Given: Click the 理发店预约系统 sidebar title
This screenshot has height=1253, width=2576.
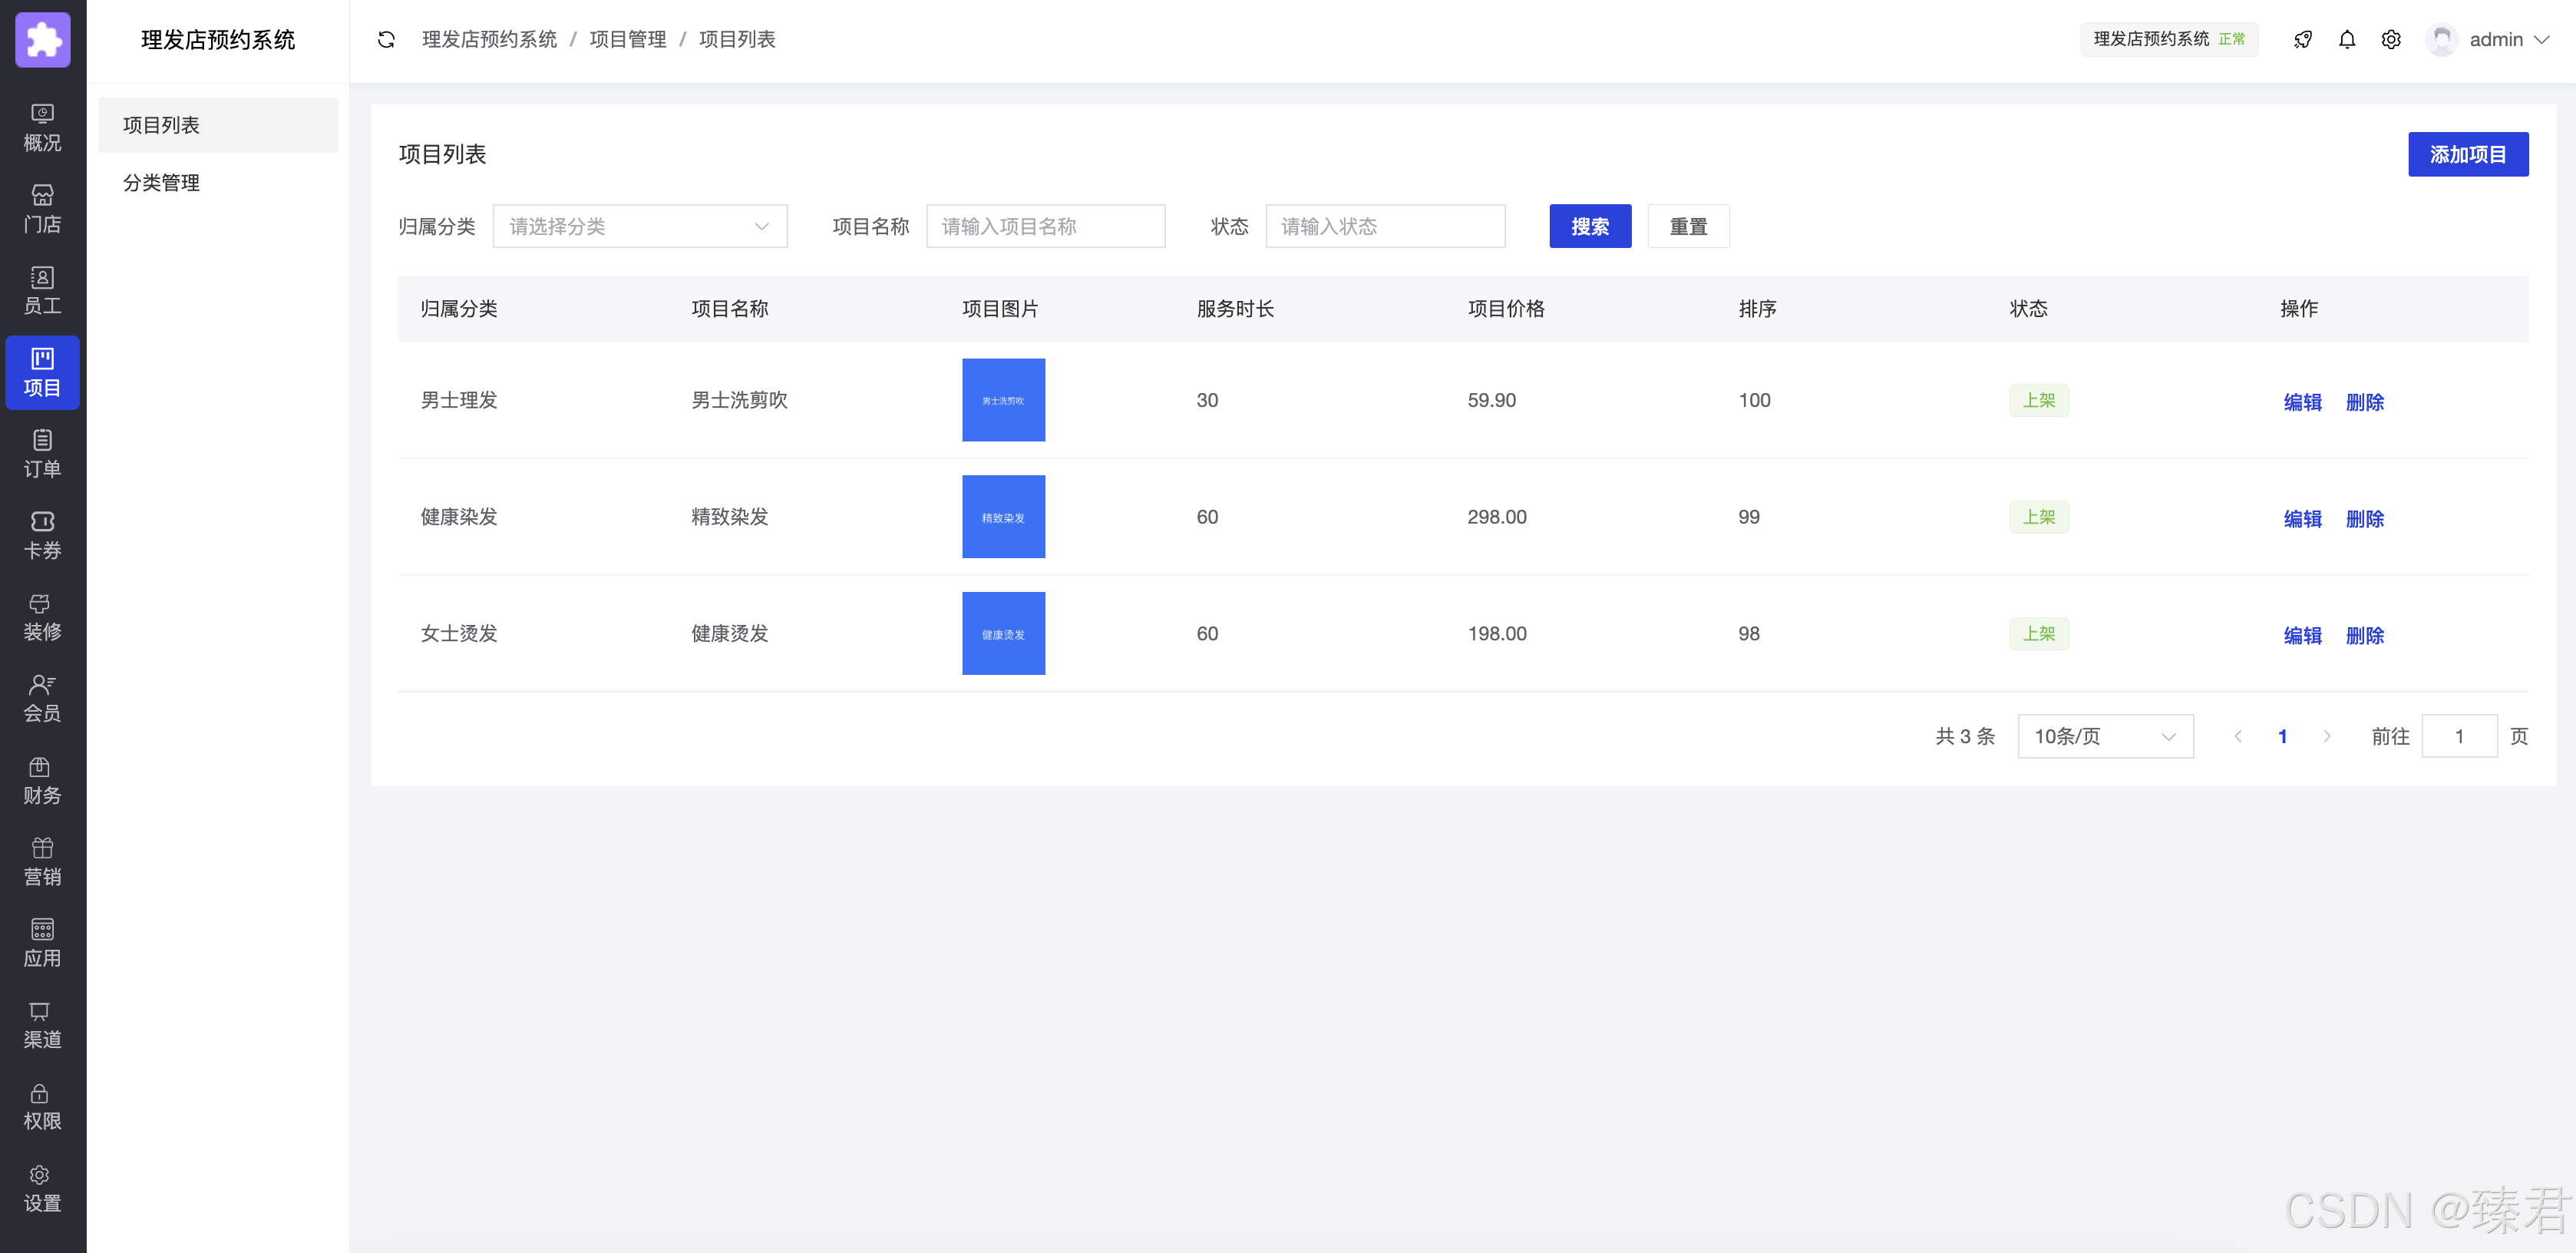Looking at the screenshot, I should pyautogui.click(x=218, y=40).
